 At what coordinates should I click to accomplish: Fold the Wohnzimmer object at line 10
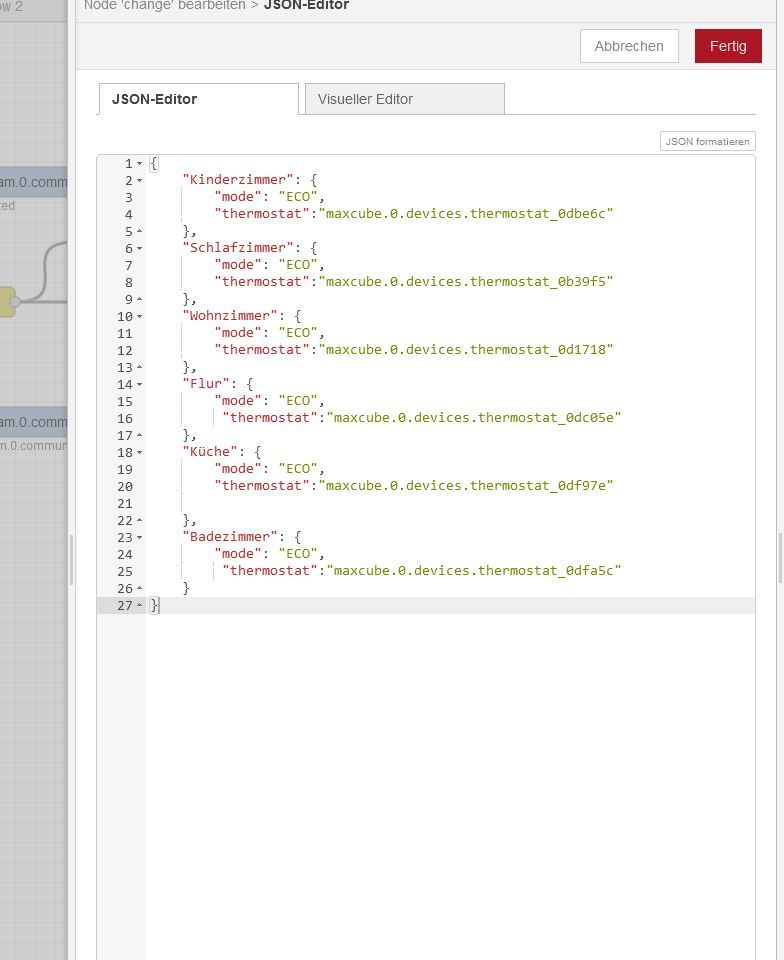[140, 317]
